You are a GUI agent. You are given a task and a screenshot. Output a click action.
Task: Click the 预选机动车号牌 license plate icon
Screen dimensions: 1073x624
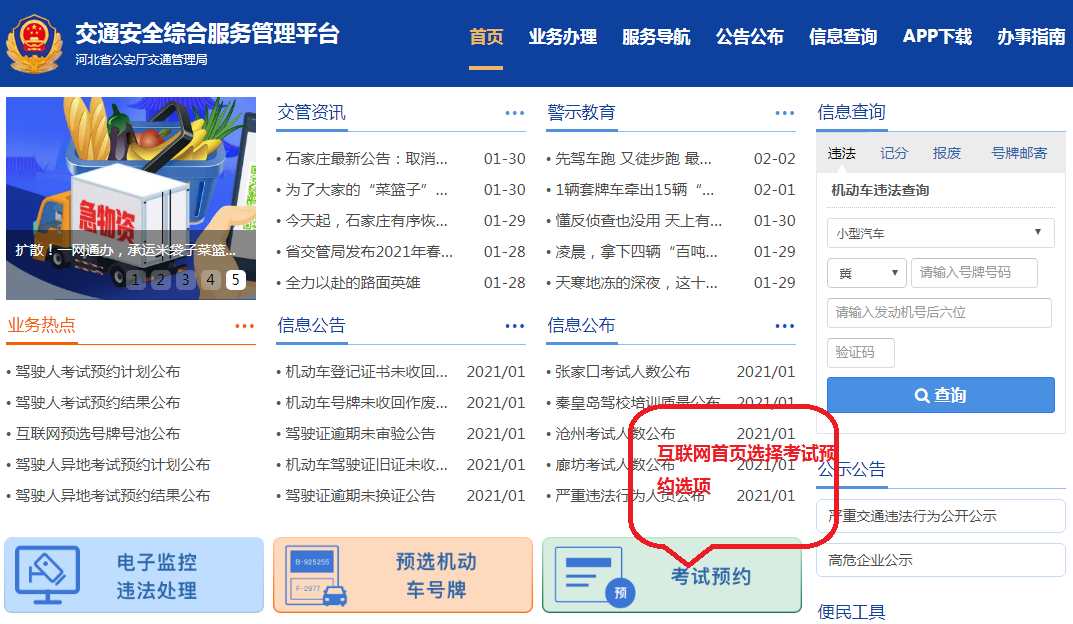316,576
